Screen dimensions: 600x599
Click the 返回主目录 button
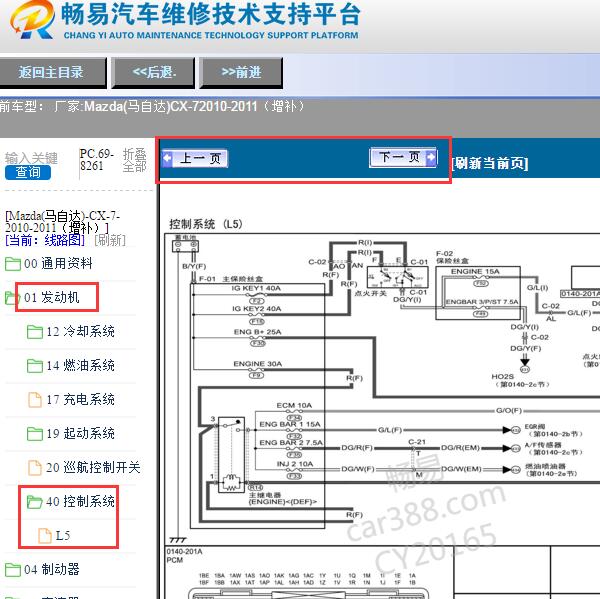tap(53, 72)
